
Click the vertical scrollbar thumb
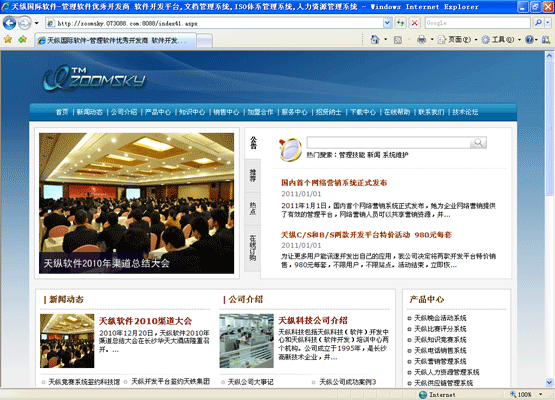(549, 128)
